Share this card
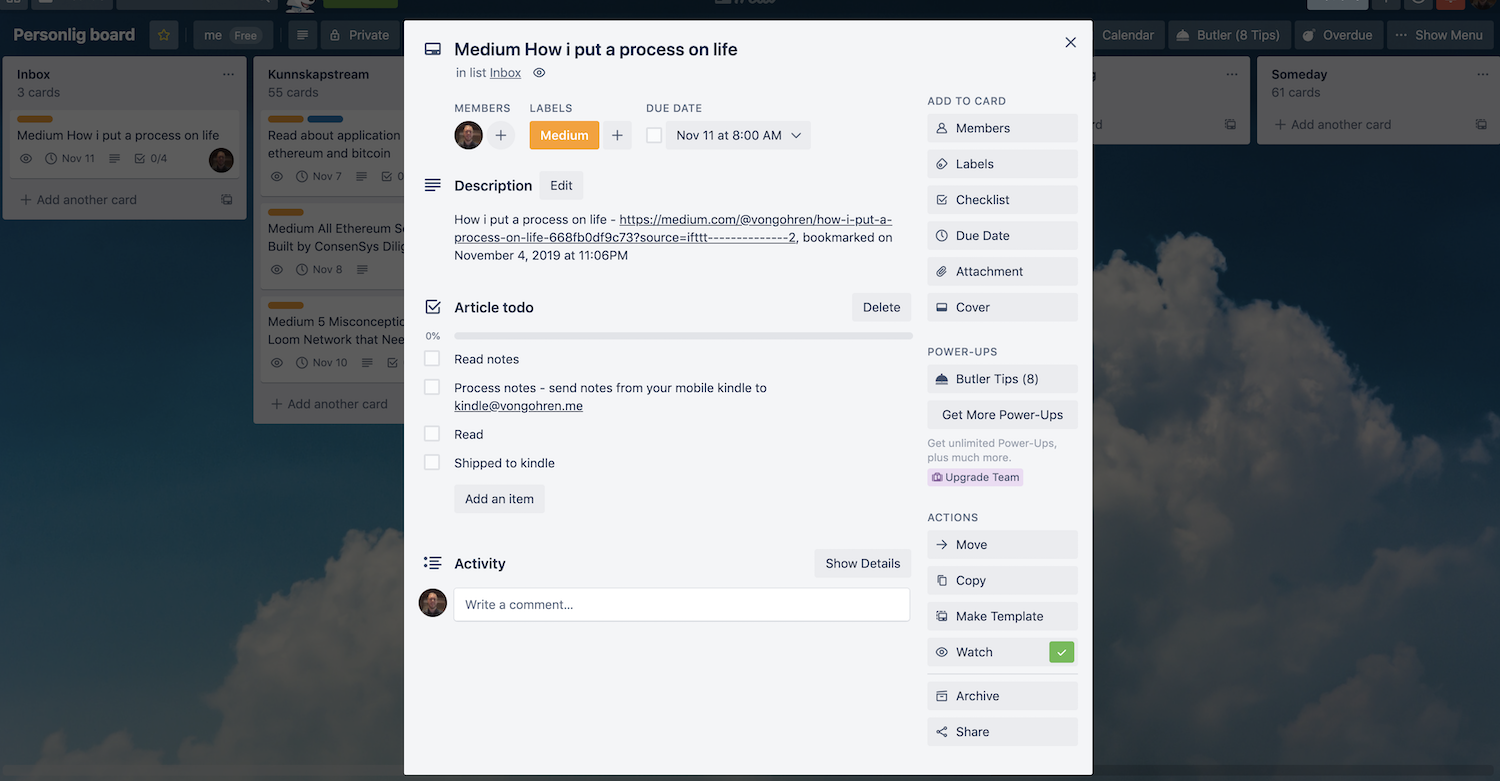1500x781 pixels. click(1002, 732)
